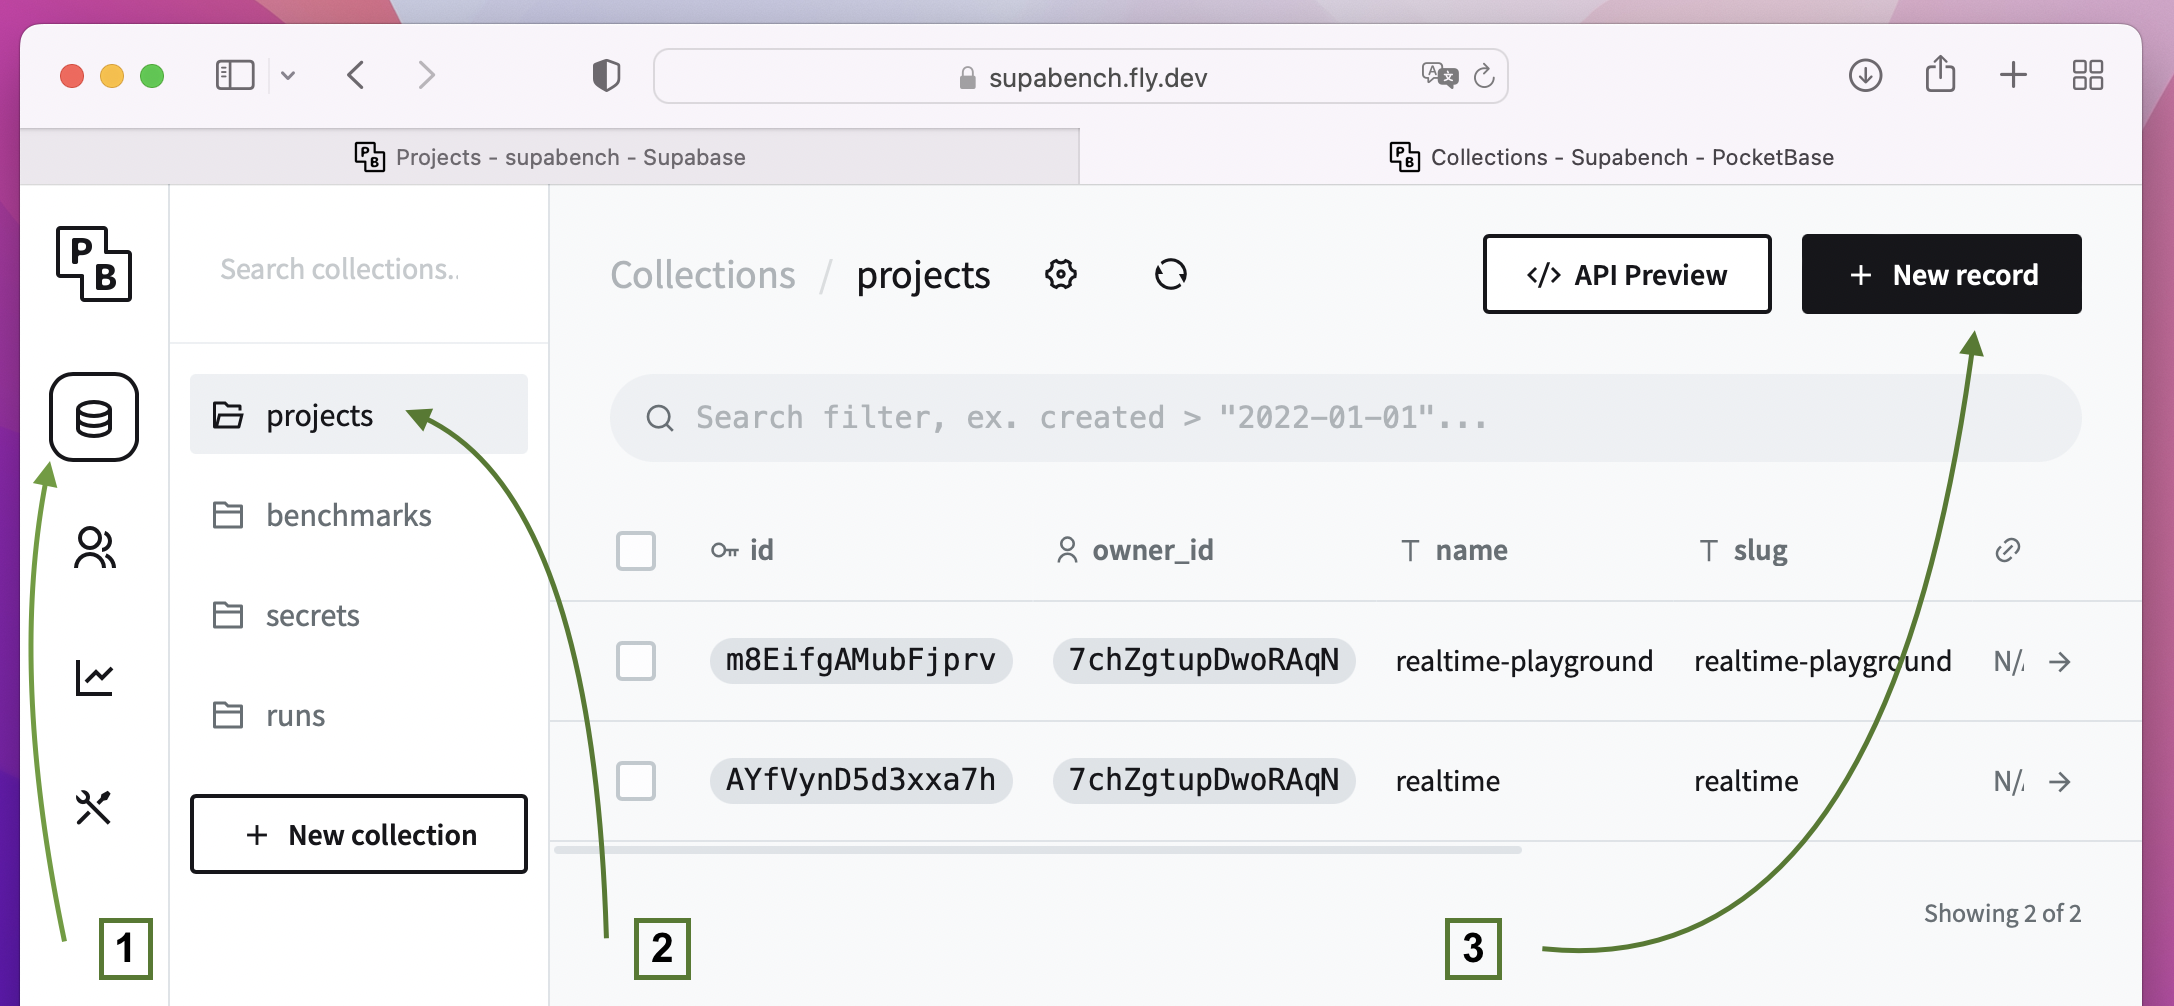Select the AYfVynD5d3xxa7h record checkbox
The width and height of the screenshot is (2174, 1006).
636,781
